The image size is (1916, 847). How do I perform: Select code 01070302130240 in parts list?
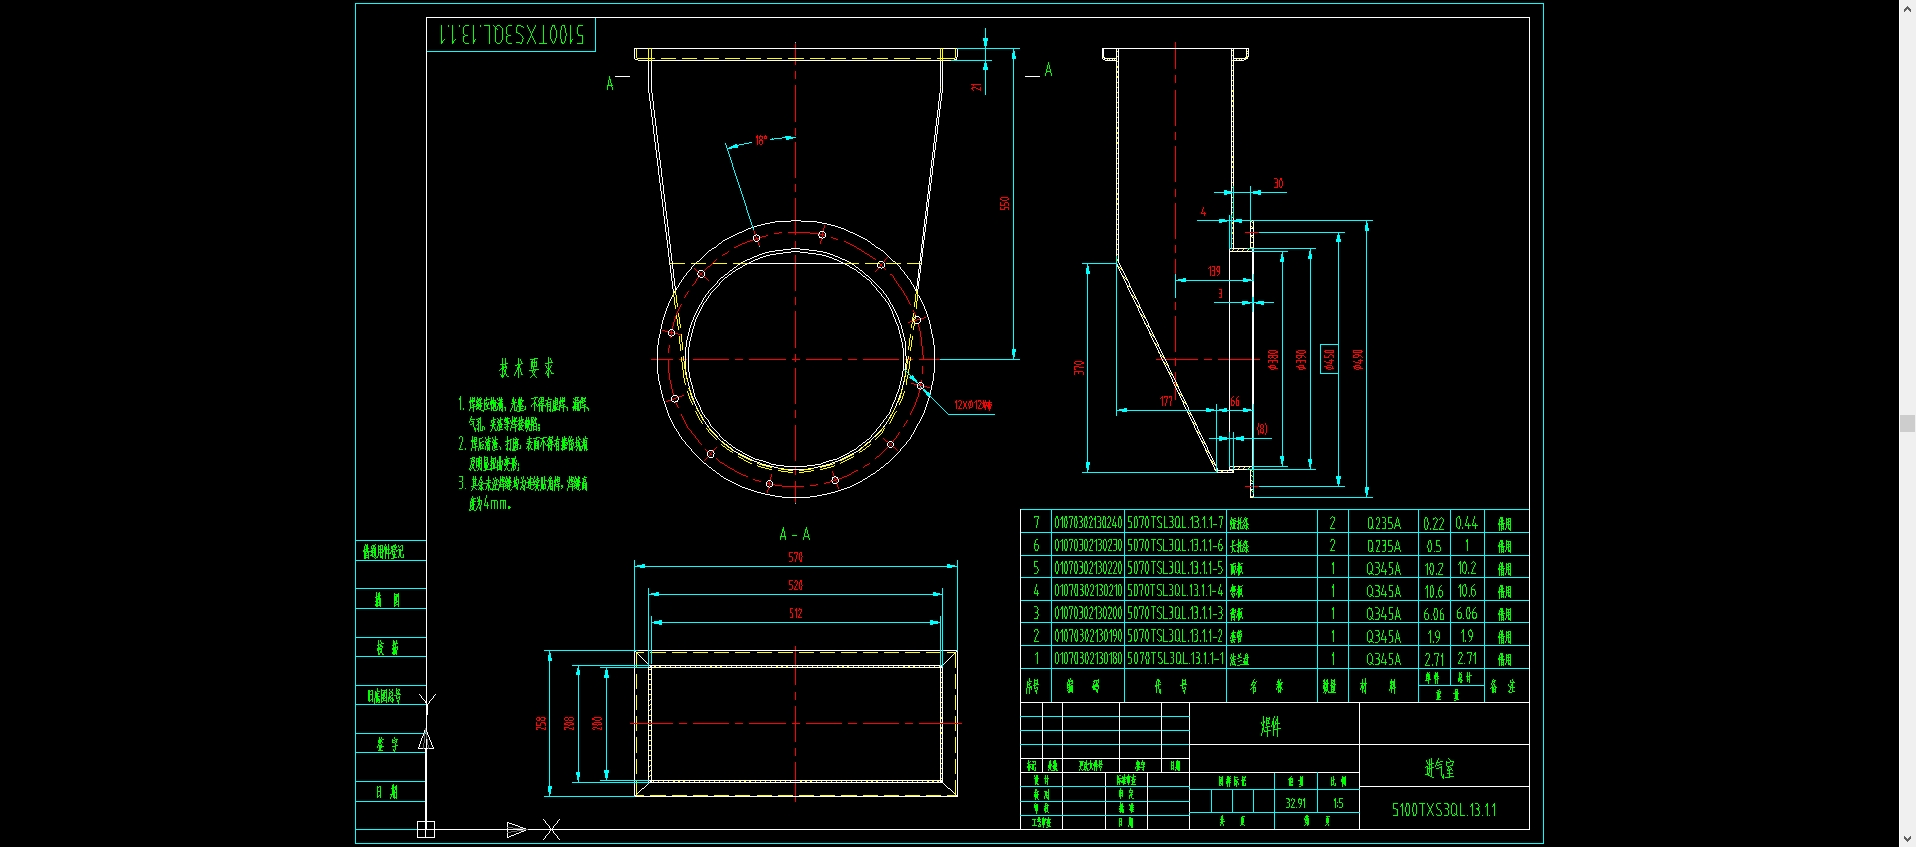1088,523
